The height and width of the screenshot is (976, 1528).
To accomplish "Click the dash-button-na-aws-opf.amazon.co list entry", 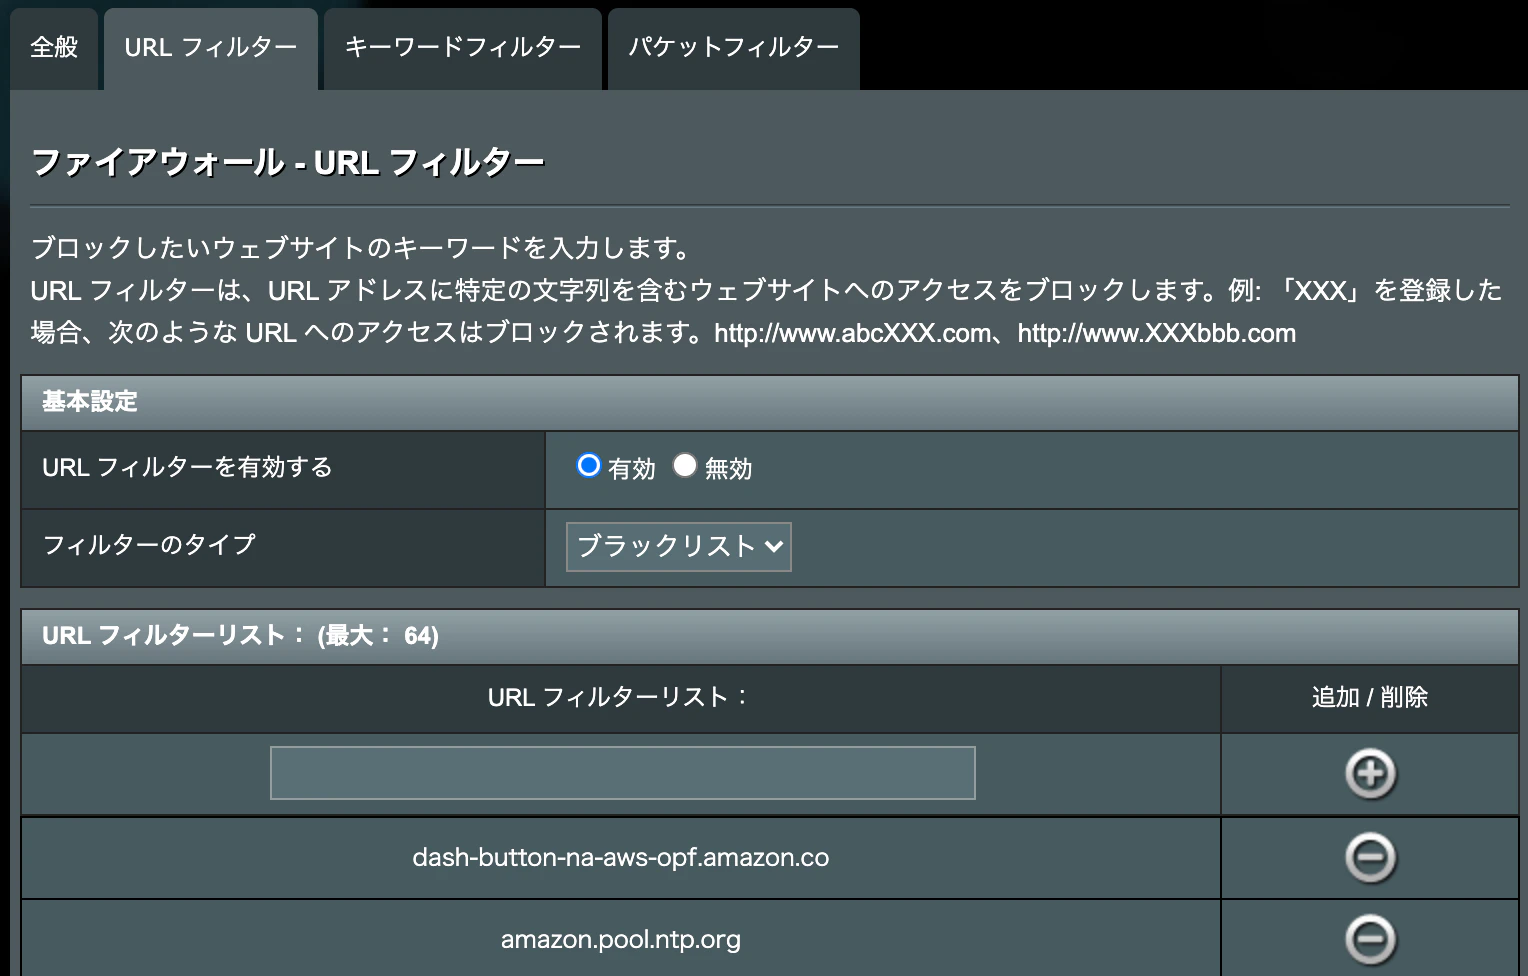I will tap(621, 857).
